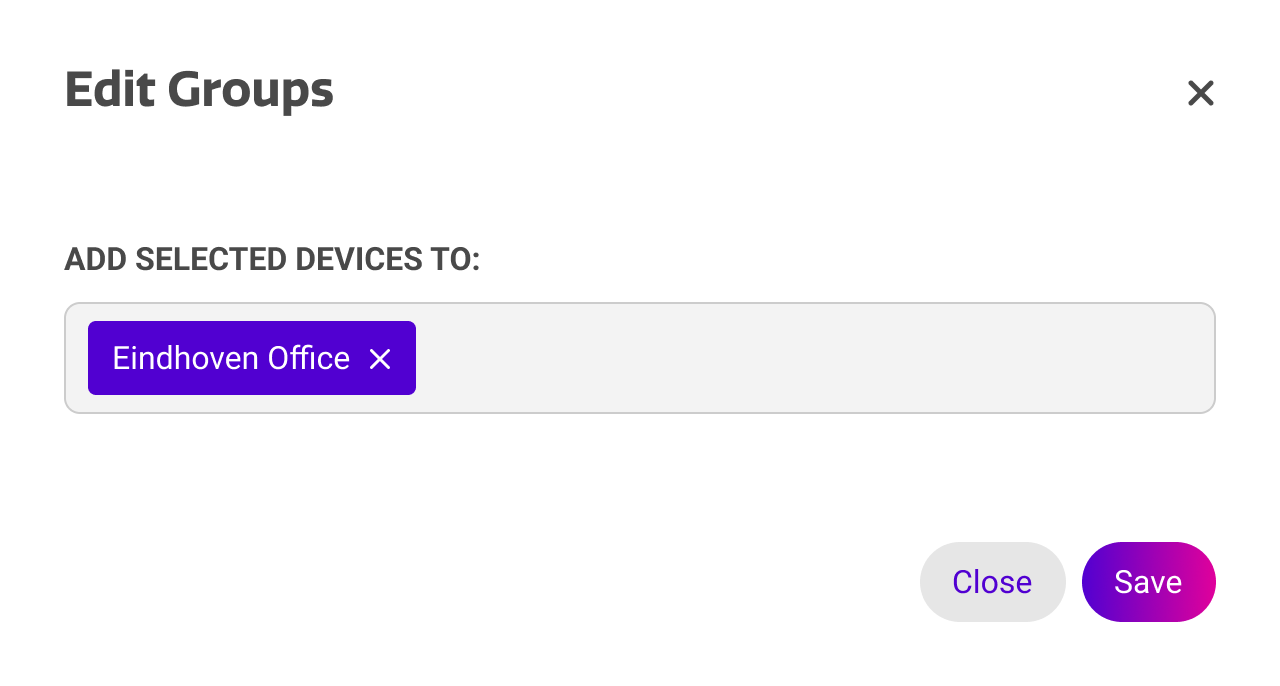
Task: Cancel editing via the Close button
Action: click(992, 582)
